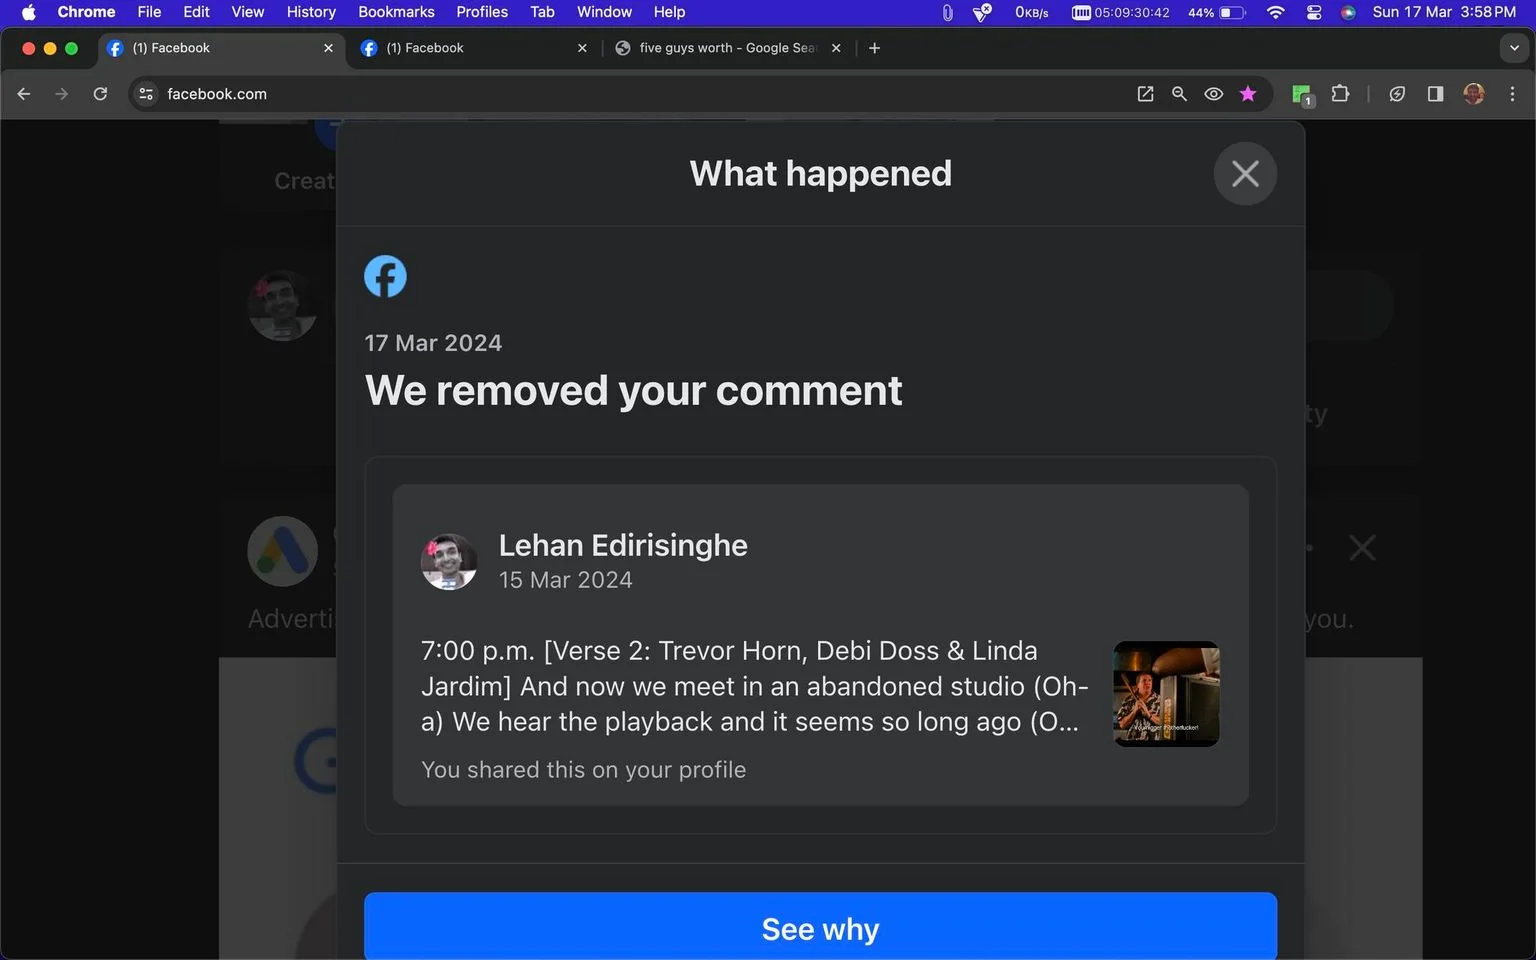The height and width of the screenshot is (960, 1536).
Task: Toggle the eye icon in the address bar
Action: pyautogui.click(x=1213, y=94)
